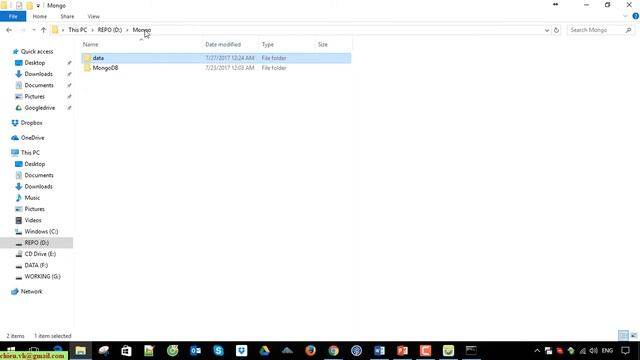This screenshot has height=360, width=640.
Task: Open Dropbox in navigation pane
Action: point(31,123)
